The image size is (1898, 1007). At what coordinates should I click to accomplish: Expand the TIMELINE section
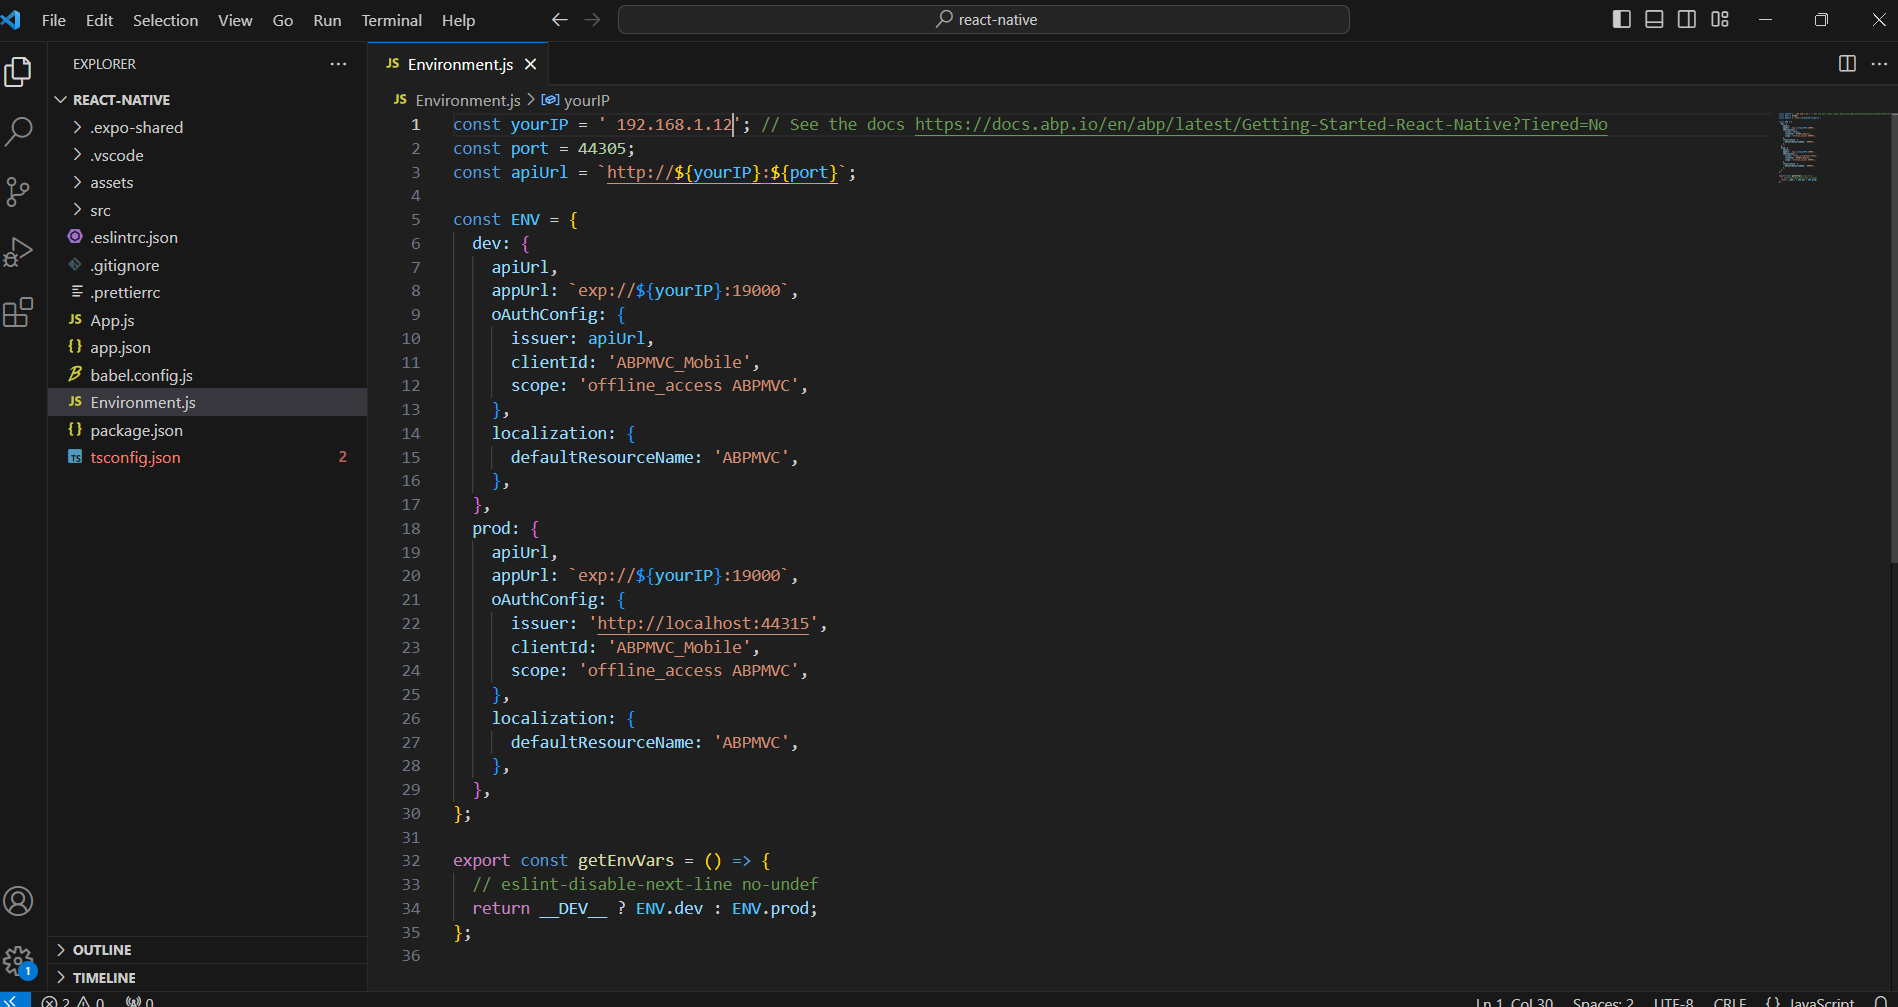click(104, 978)
